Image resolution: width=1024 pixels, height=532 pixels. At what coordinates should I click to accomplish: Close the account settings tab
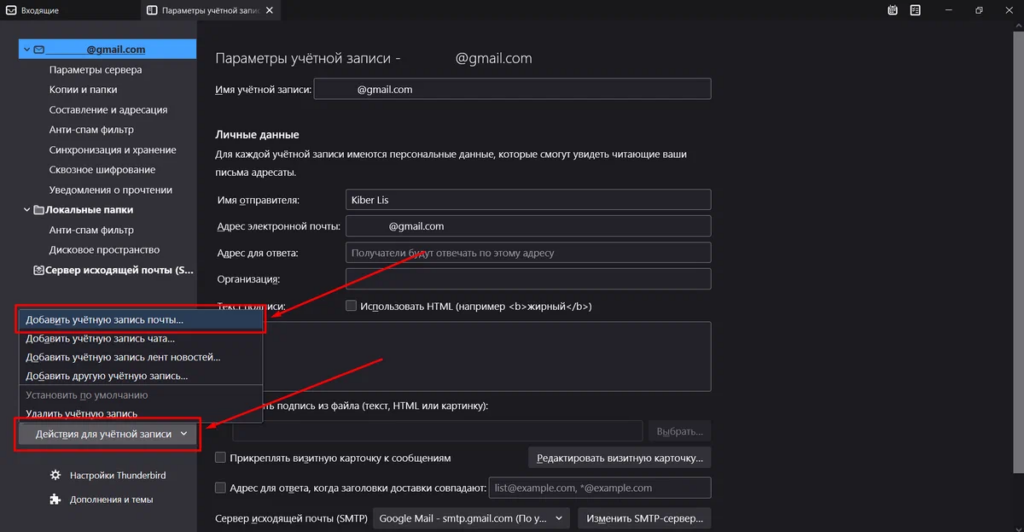click(x=270, y=10)
